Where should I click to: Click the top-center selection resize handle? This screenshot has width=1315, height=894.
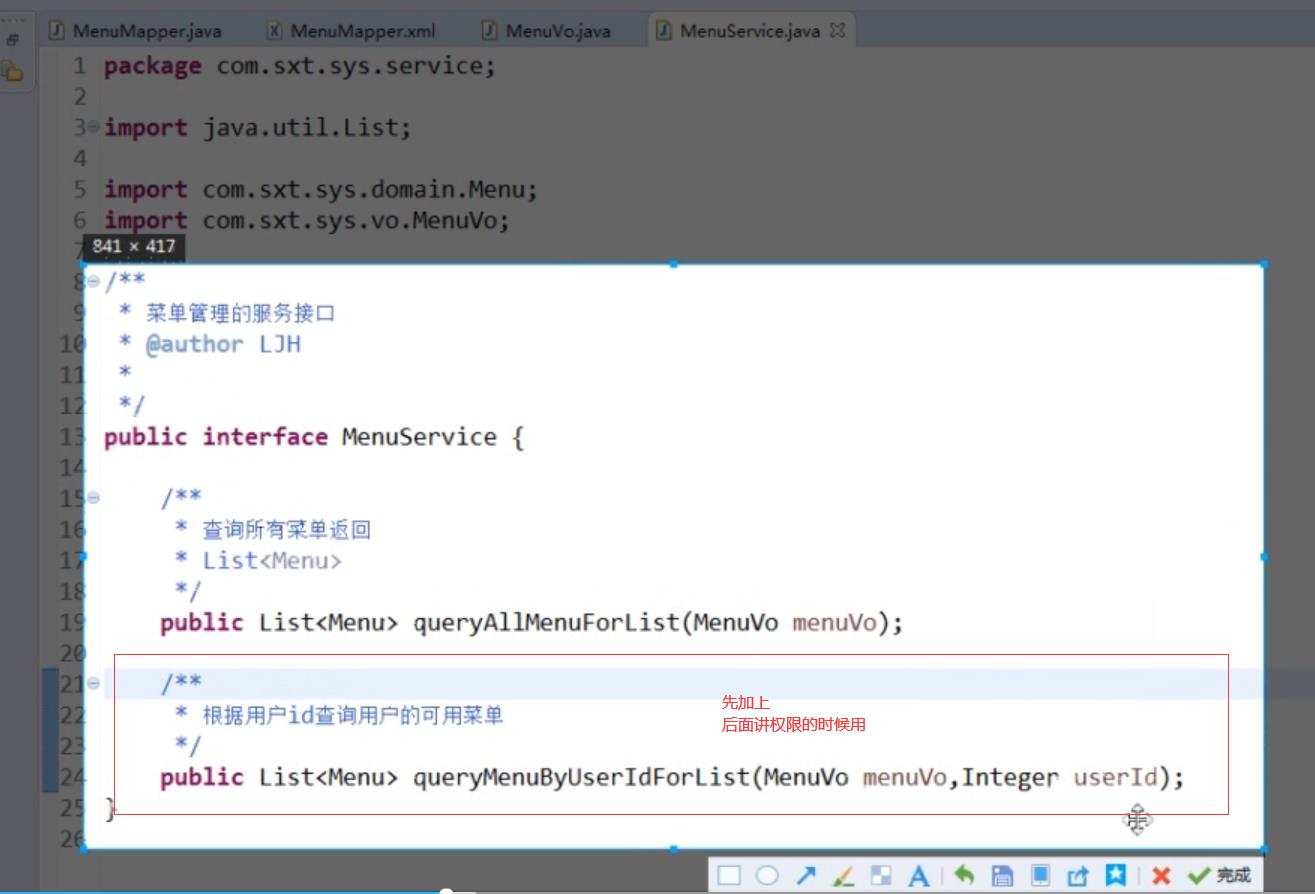[673, 264]
